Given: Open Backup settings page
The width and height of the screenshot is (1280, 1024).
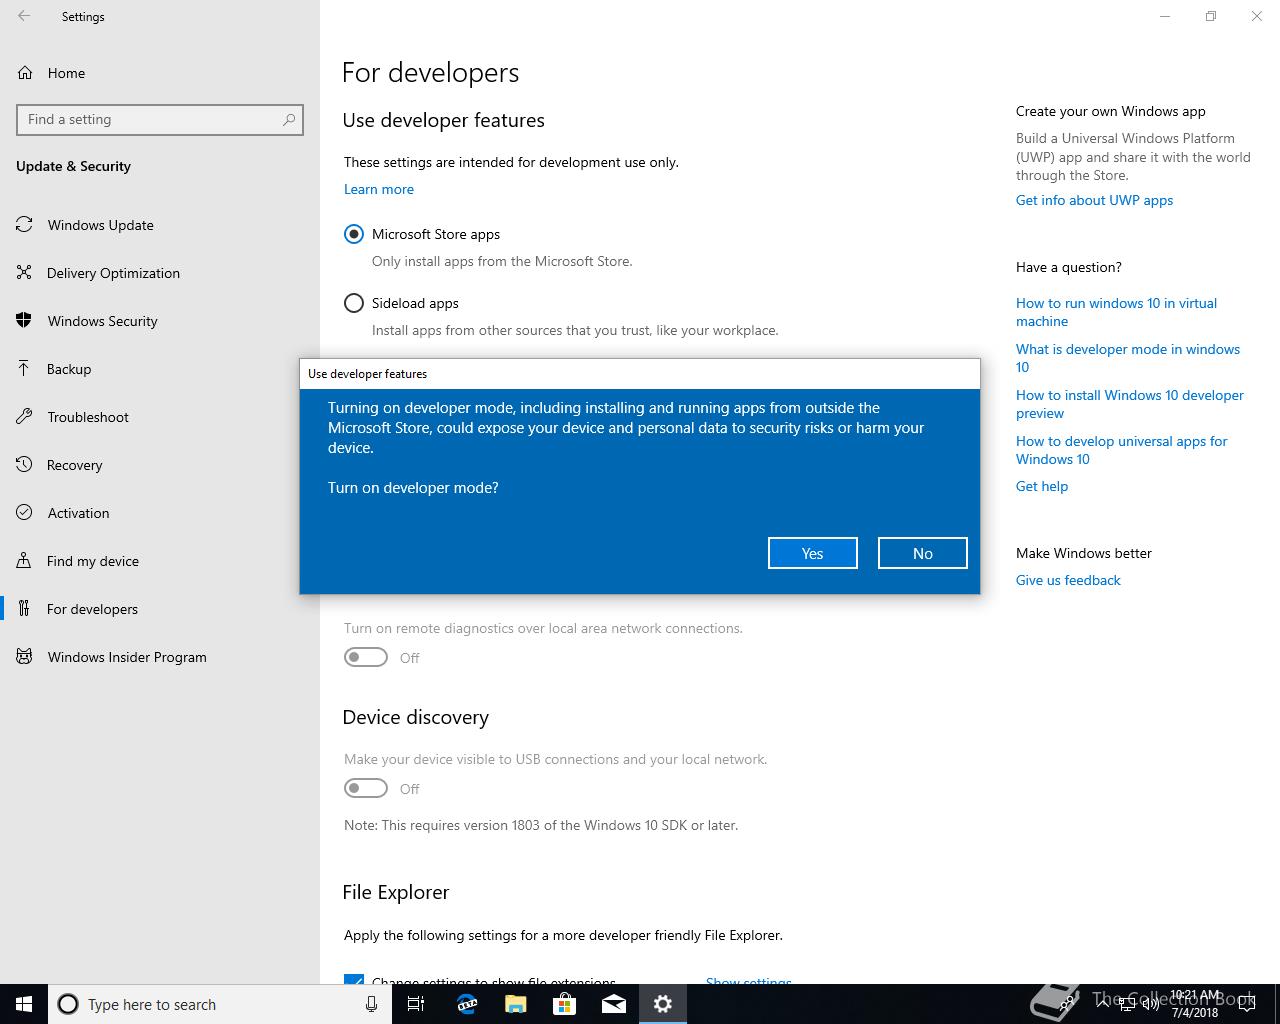Looking at the screenshot, I should tap(69, 369).
